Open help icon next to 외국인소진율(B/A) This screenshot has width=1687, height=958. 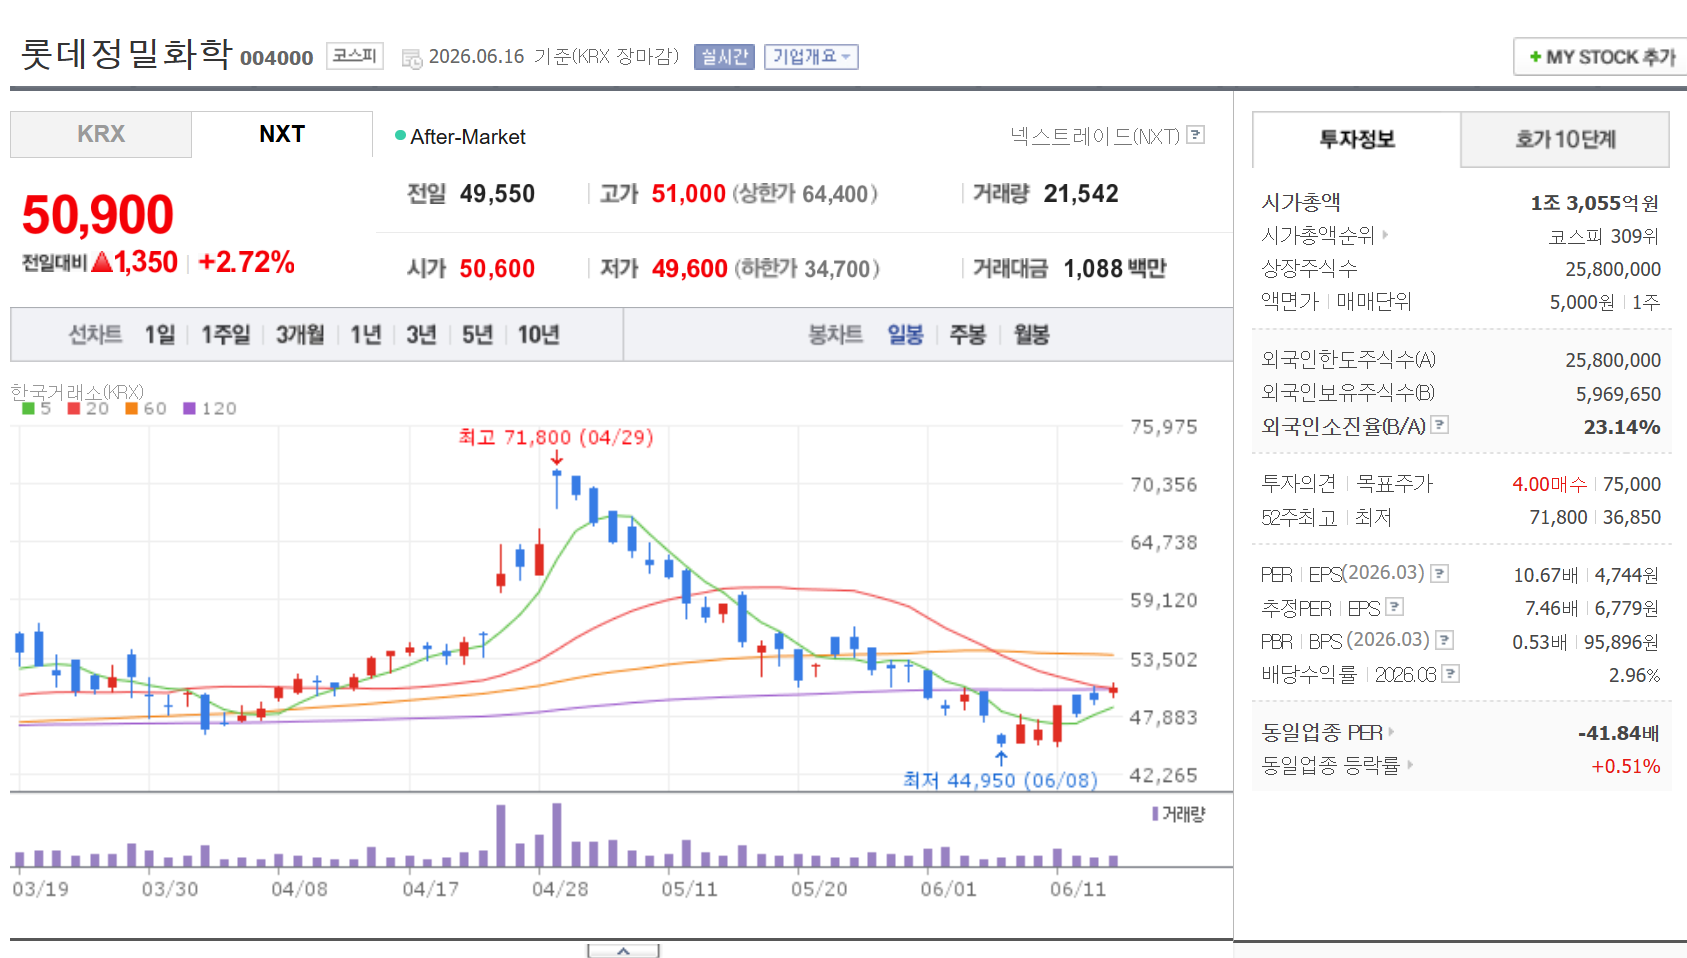tap(1440, 425)
